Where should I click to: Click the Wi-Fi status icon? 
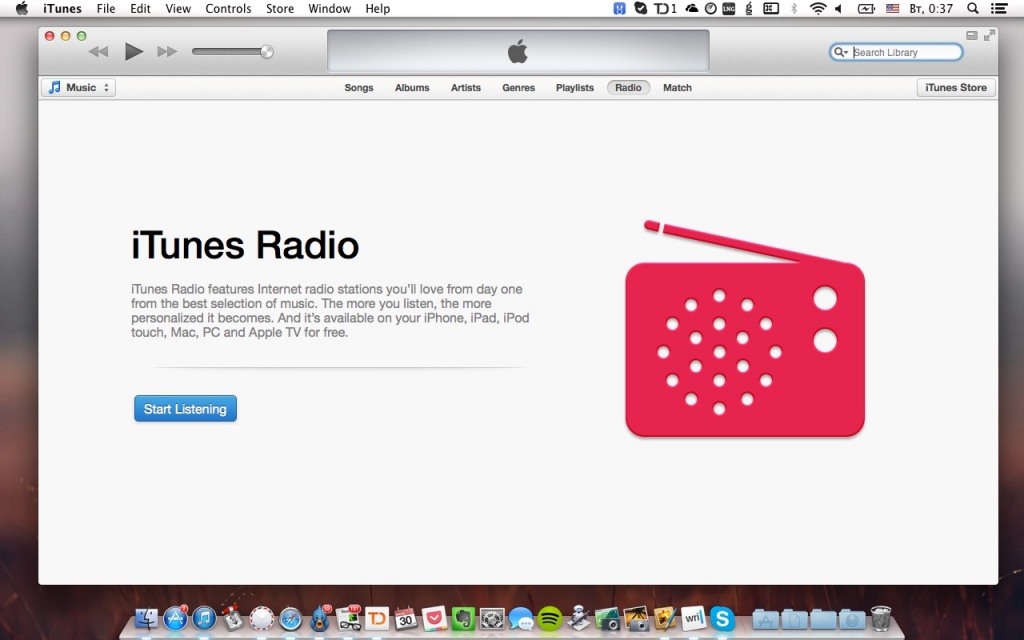(817, 8)
